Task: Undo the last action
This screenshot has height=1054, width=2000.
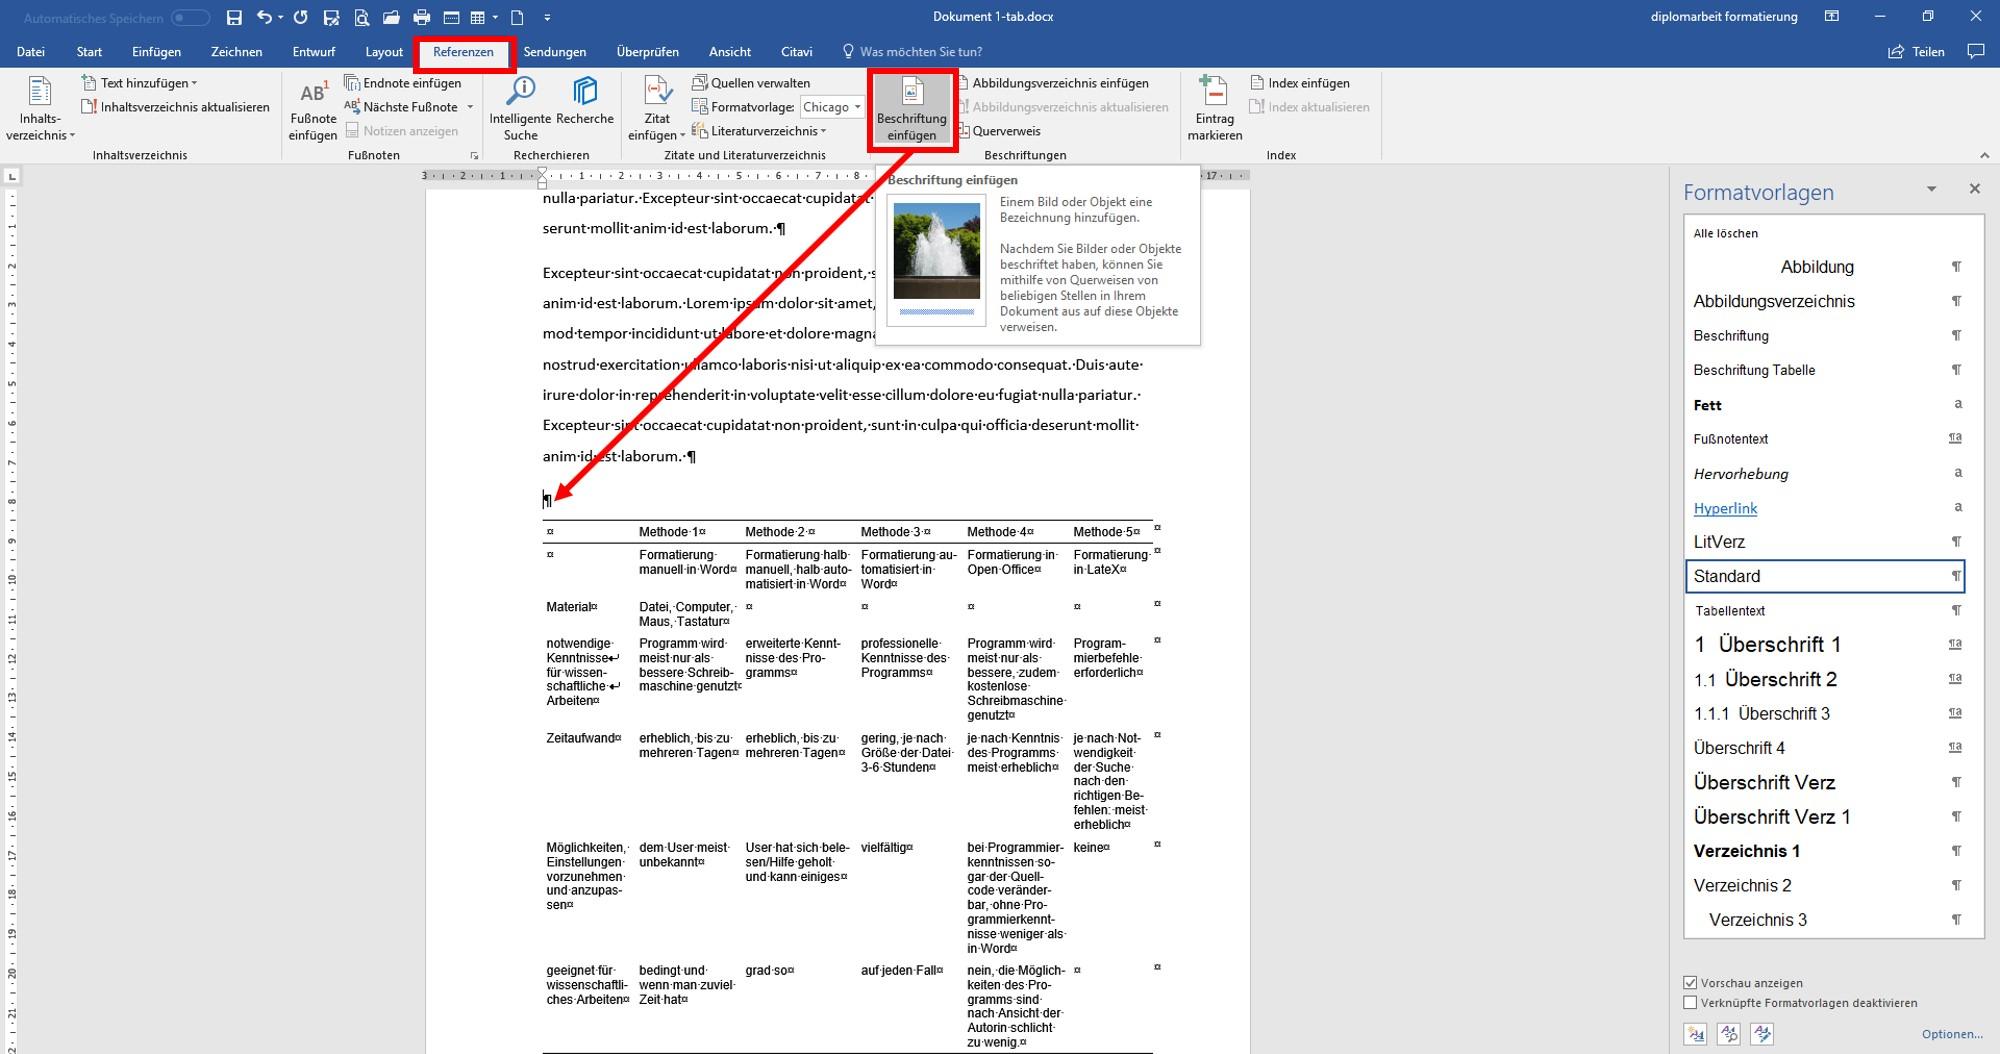Action: [264, 17]
